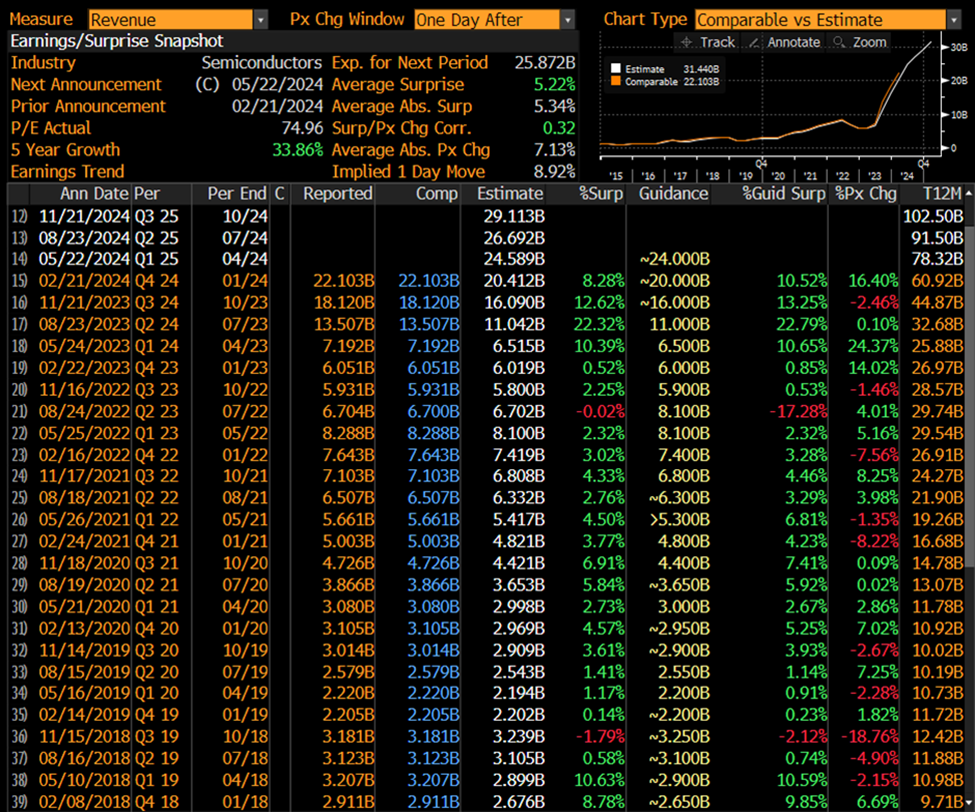975x812 pixels.
Task: Click orange Comparable legend swatch
Action: (x=616, y=82)
